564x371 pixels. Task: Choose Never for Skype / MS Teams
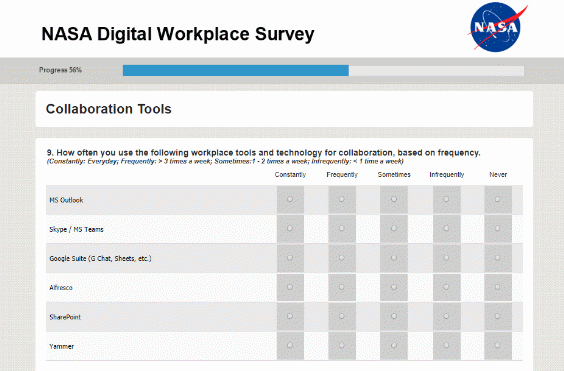(497, 228)
